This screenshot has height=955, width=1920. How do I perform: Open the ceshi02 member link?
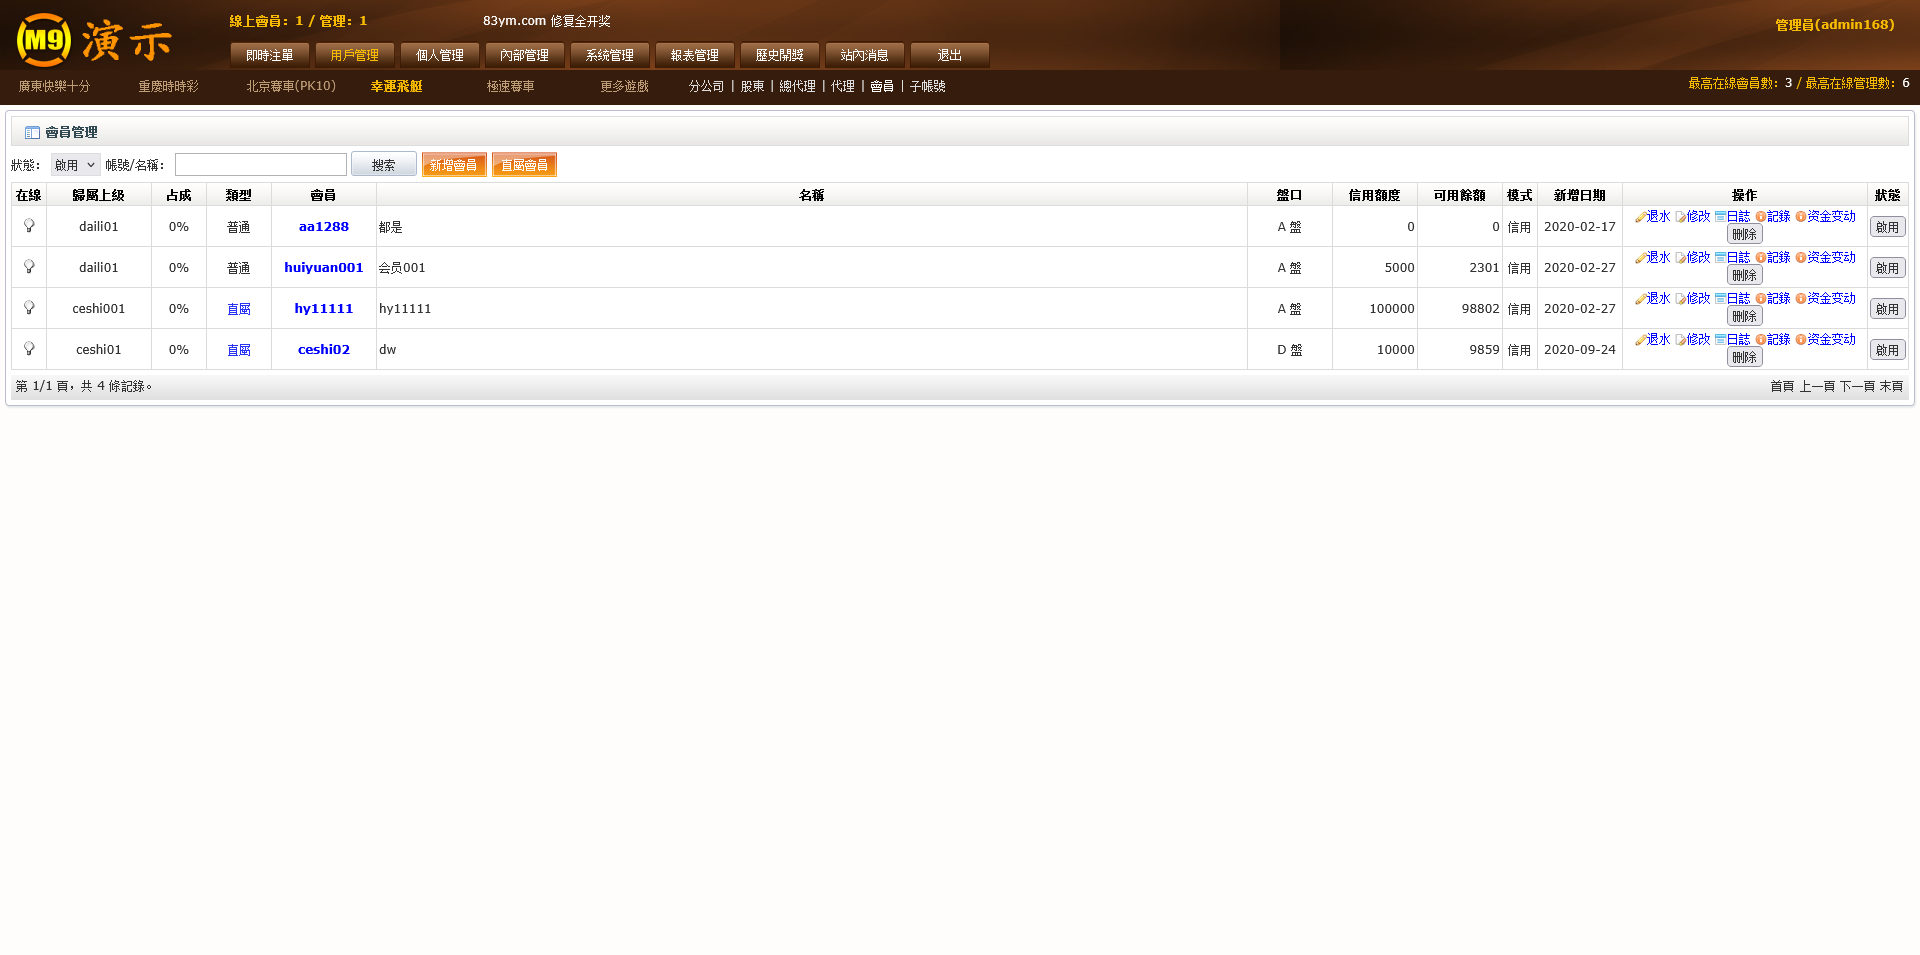click(323, 350)
